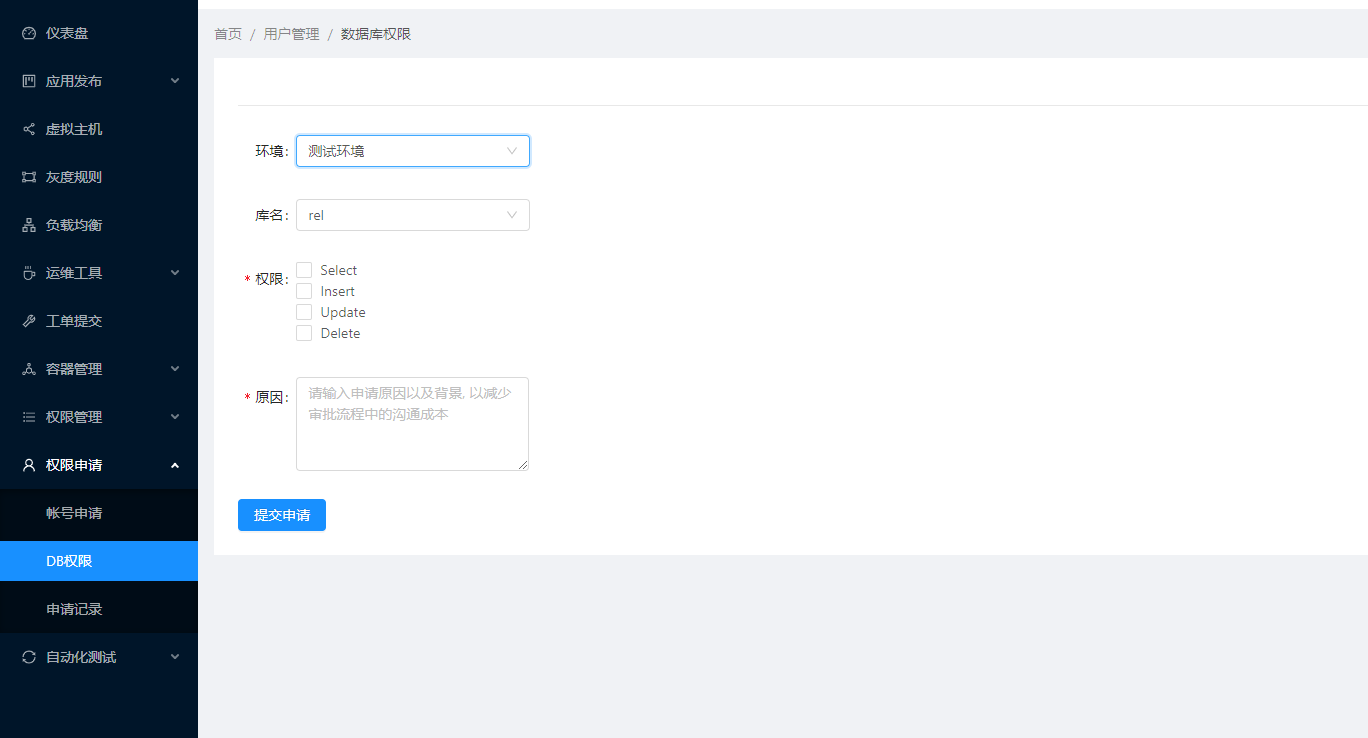Screen dimensions: 1368x738
Task: Open 仪表盘 in the sidebar
Action: pos(99,33)
